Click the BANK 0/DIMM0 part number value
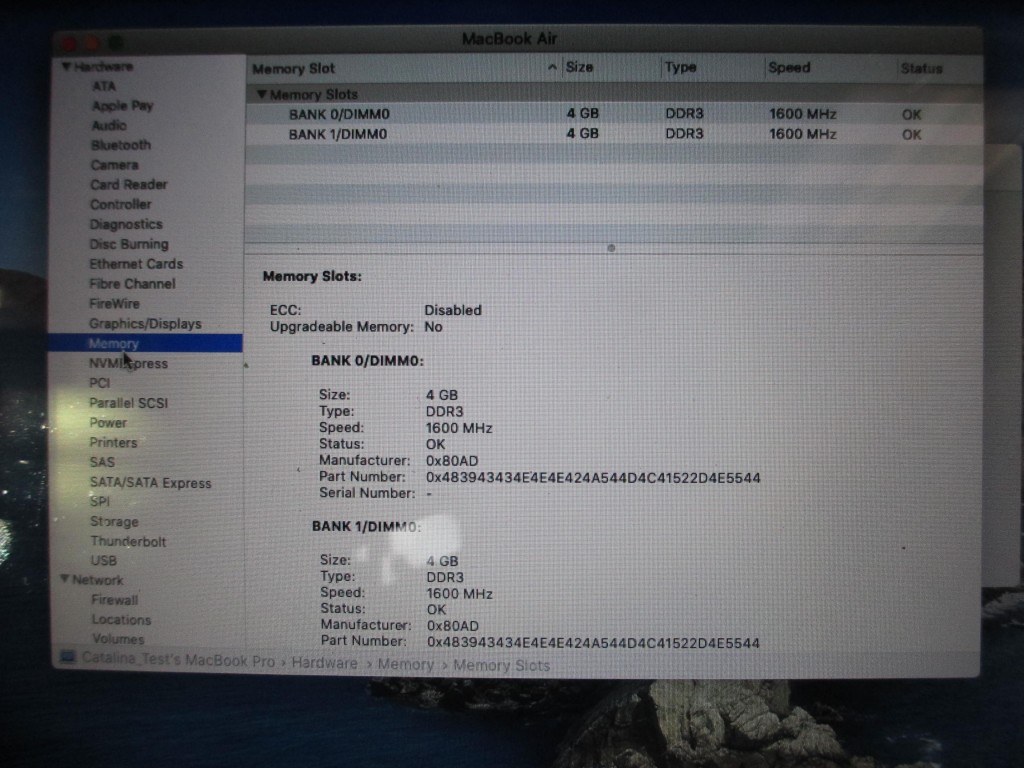Viewport: 1024px width, 768px height. click(593, 478)
